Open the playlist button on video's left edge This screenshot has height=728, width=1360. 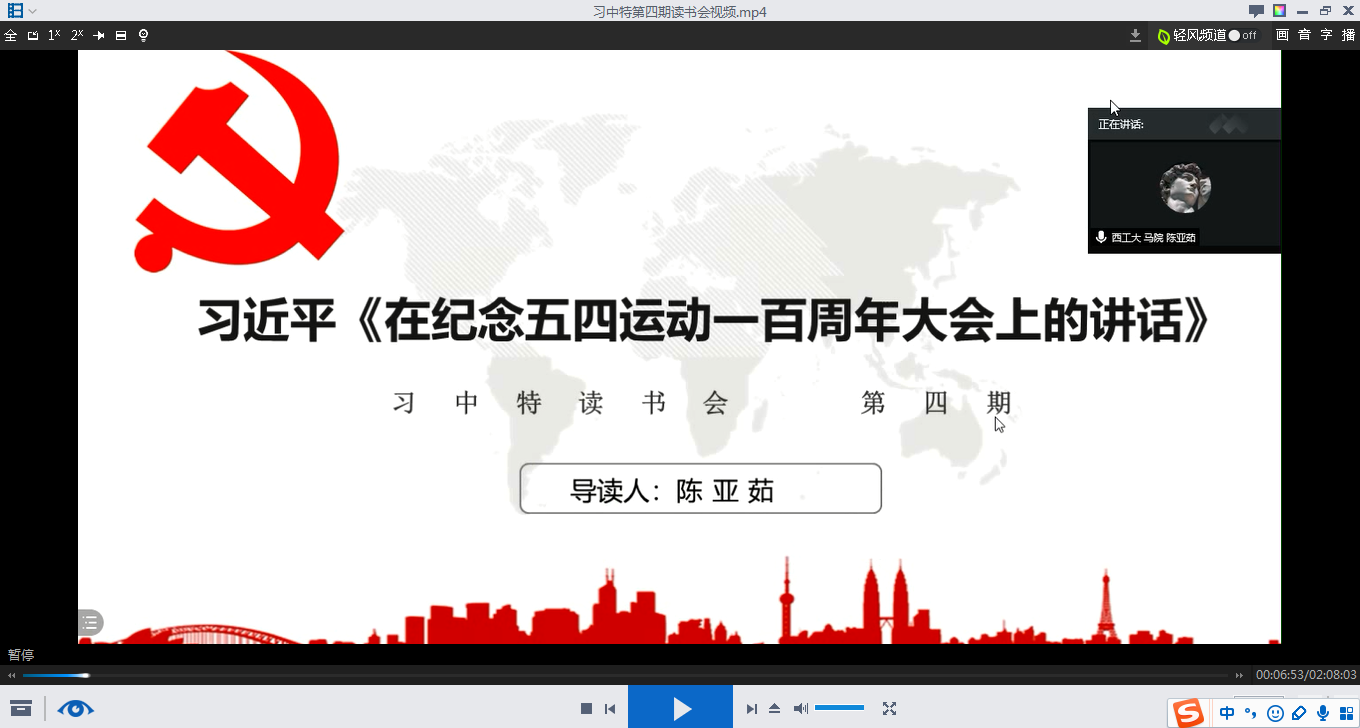pyautogui.click(x=90, y=622)
